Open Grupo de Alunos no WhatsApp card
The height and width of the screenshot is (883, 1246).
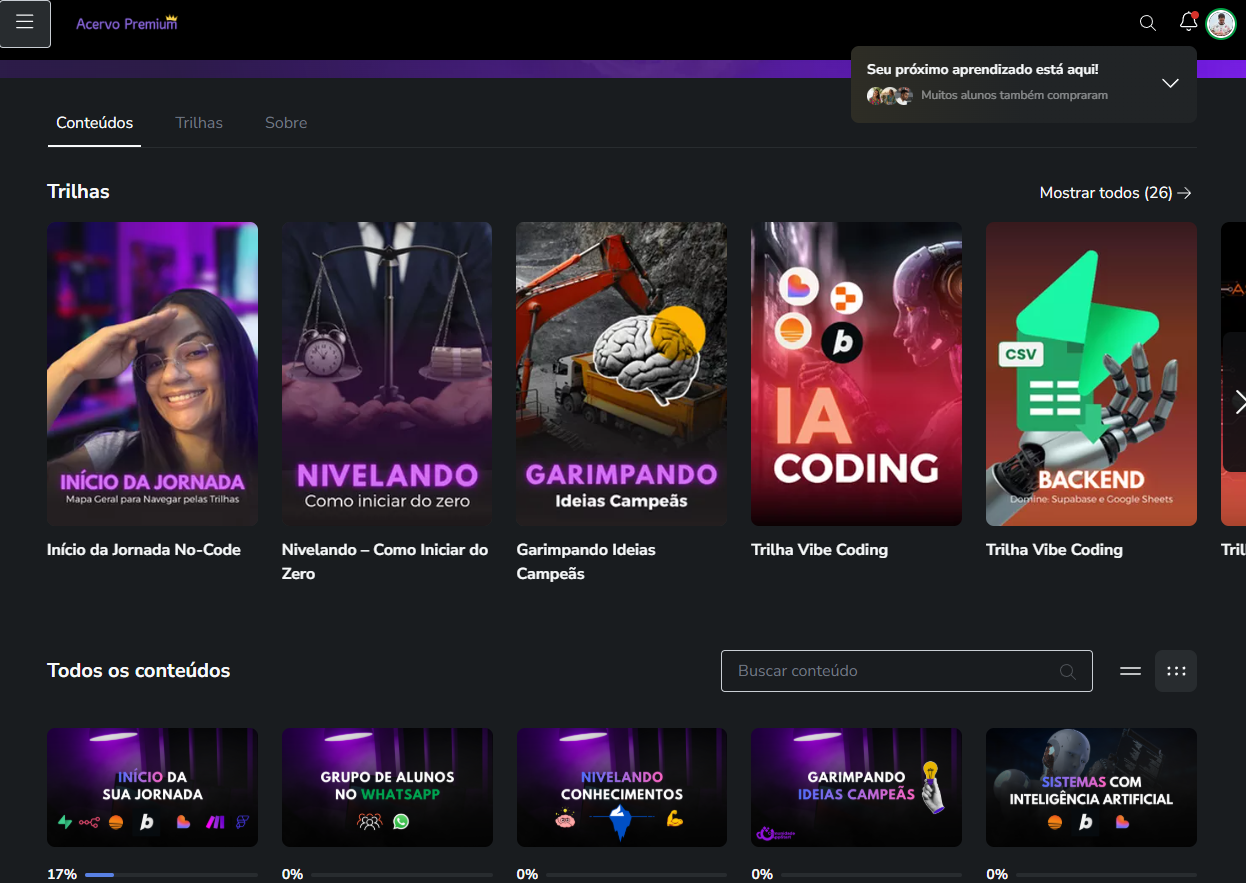pyautogui.click(x=387, y=788)
